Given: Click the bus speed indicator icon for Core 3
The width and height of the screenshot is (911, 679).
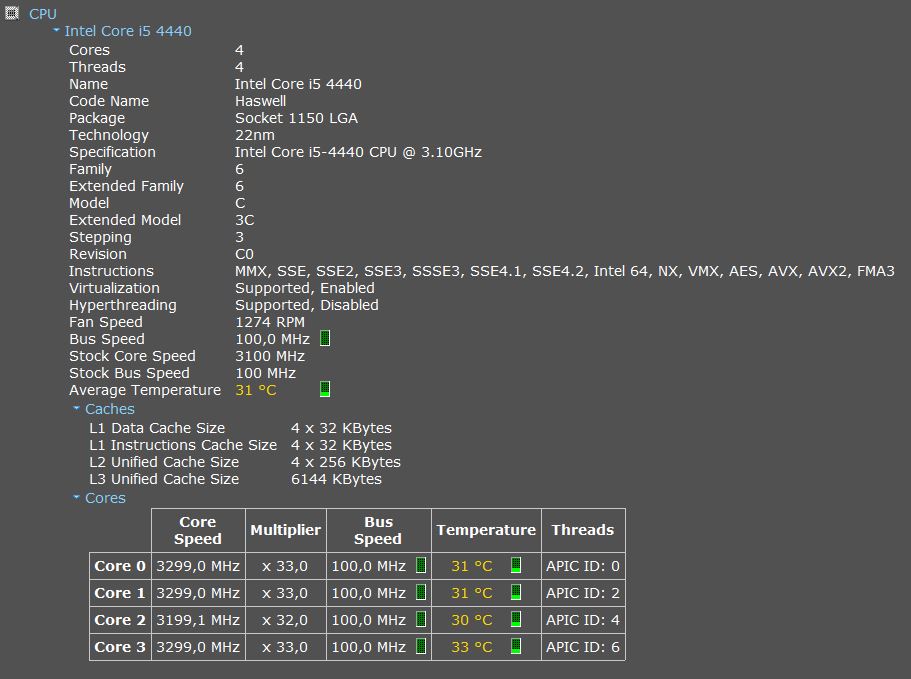Looking at the screenshot, I should click(x=421, y=647).
